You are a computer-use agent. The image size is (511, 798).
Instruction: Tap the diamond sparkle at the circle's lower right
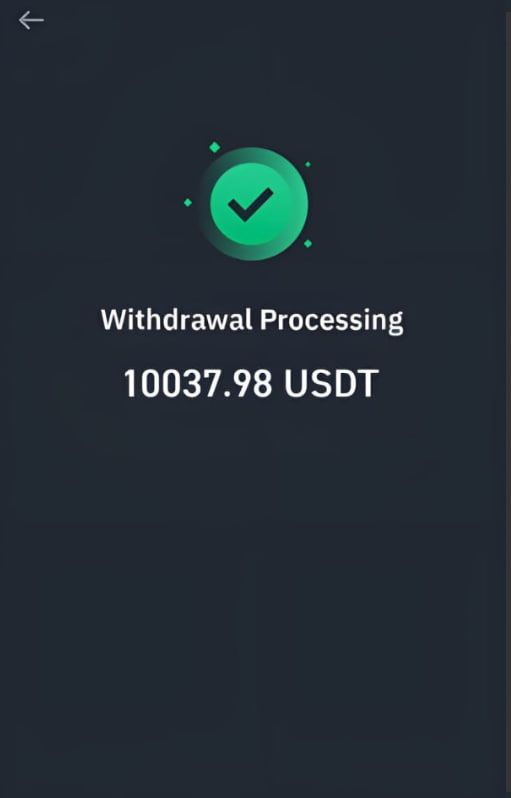308,244
